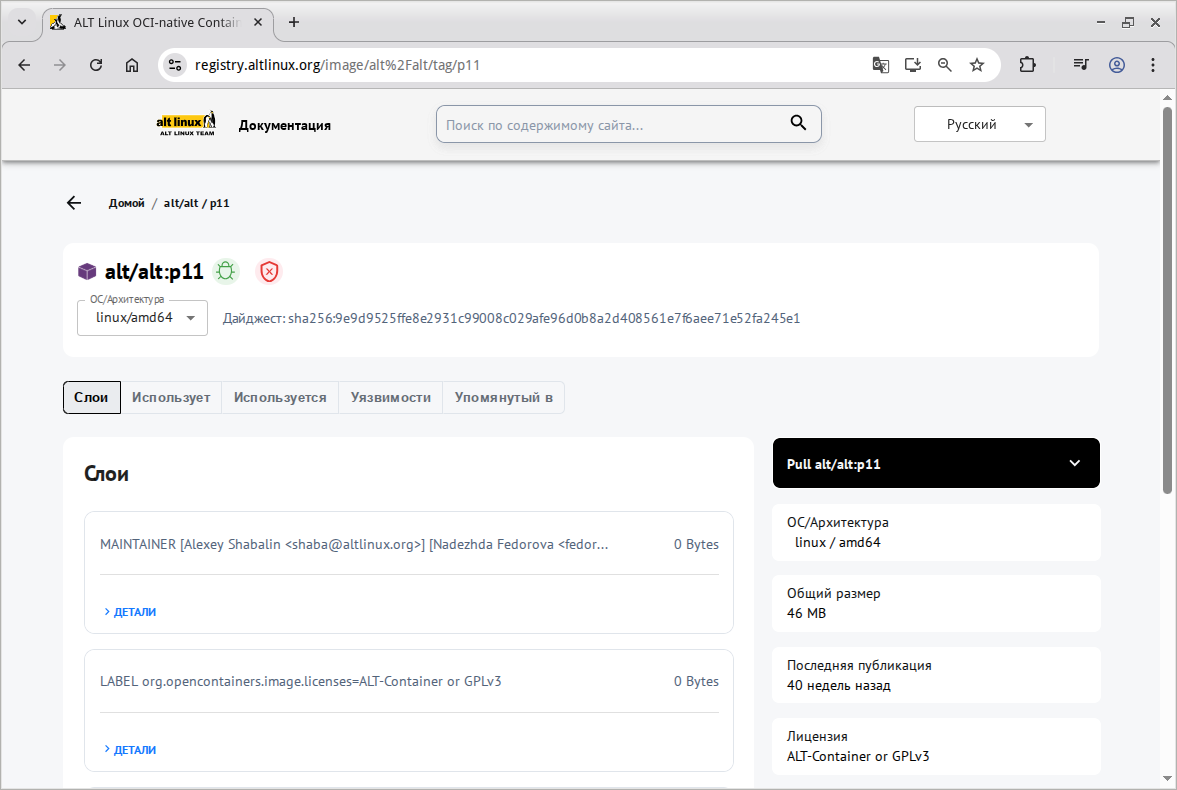Screen dimensions: 1177x790
Task: Switch to the Уязвимости tab
Action: point(390,397)
